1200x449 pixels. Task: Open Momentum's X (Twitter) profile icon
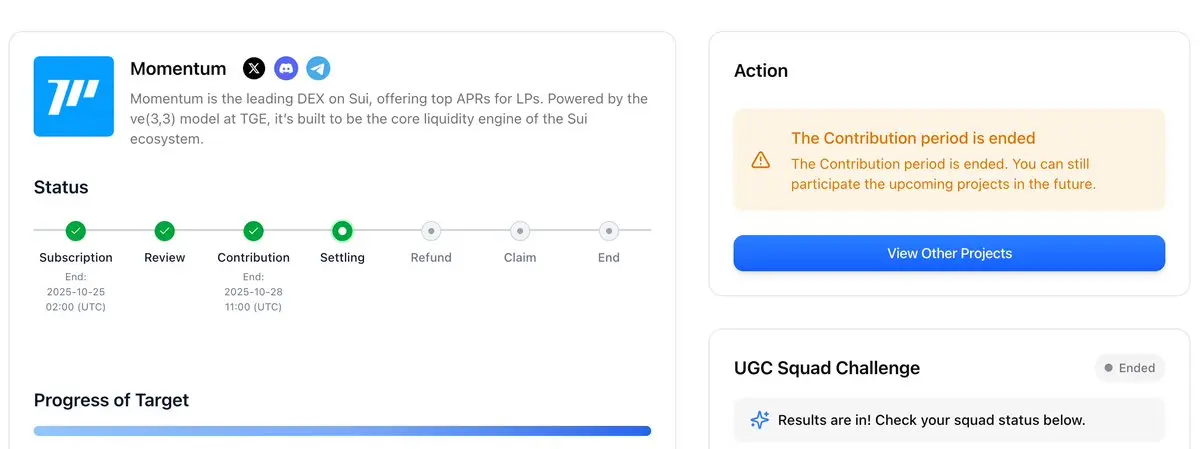[x=255, y=68]
